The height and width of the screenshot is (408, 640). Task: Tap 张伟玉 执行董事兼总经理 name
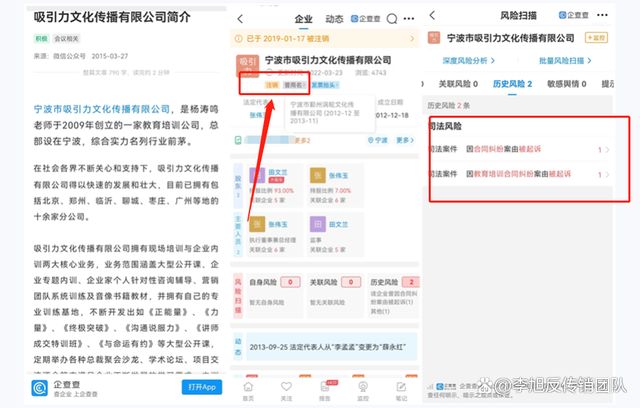(278, 224)
